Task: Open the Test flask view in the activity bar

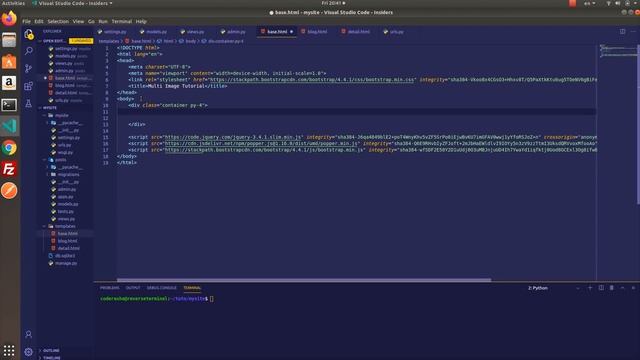Action: 29,103
